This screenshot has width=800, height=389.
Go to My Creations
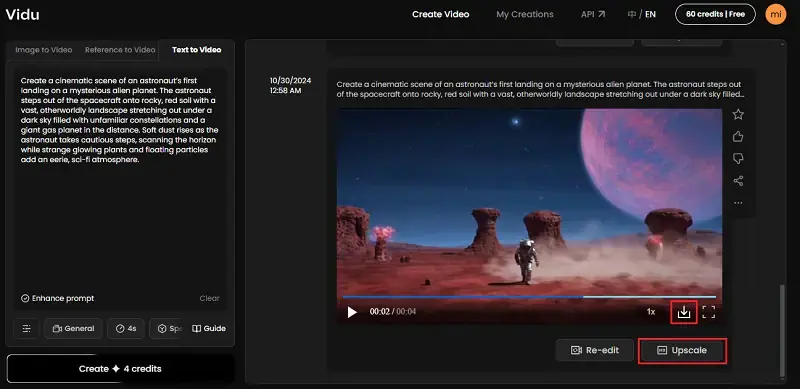(524, 14)
